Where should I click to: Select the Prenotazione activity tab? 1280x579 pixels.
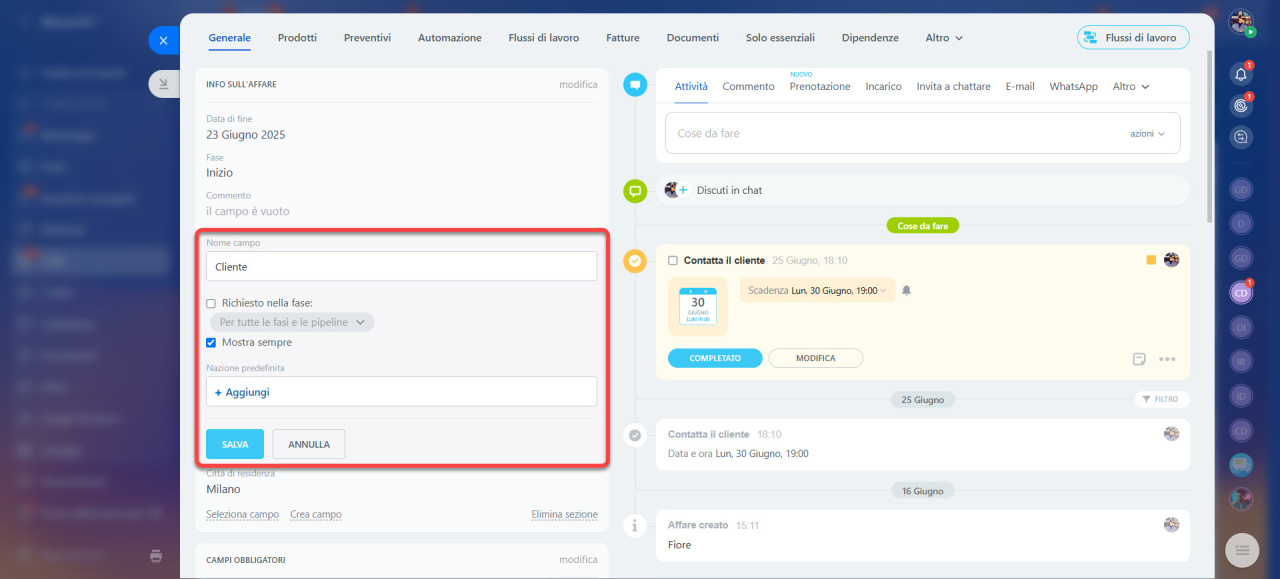820,87
